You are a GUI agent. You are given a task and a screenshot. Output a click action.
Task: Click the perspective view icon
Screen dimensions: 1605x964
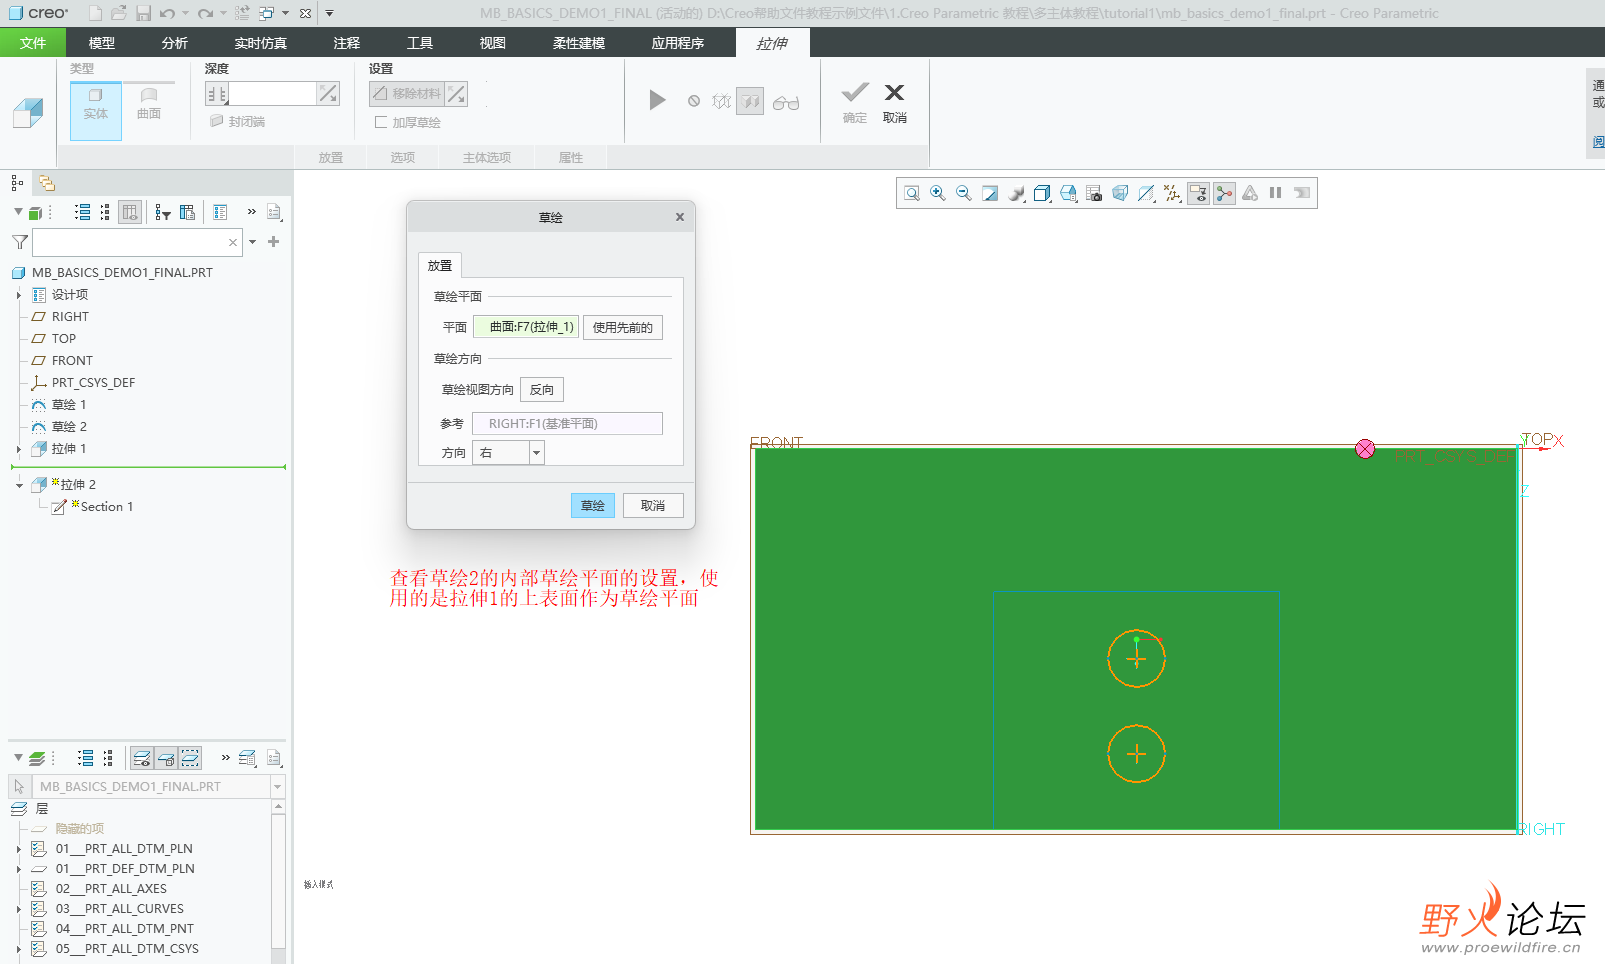coord(1120,193)
